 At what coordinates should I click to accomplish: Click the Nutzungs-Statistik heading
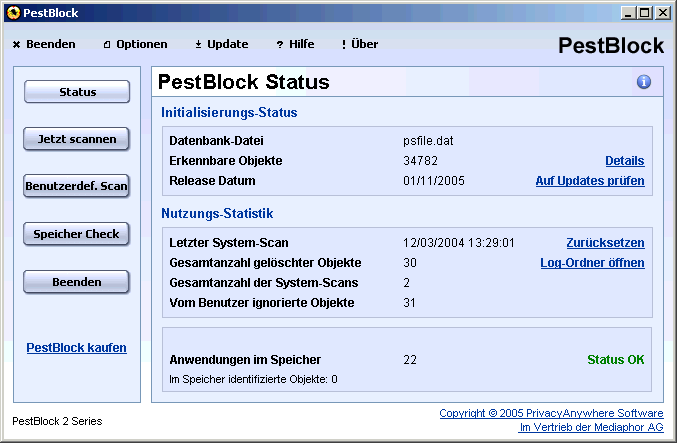pyautogui.click(x=217, y=213)
